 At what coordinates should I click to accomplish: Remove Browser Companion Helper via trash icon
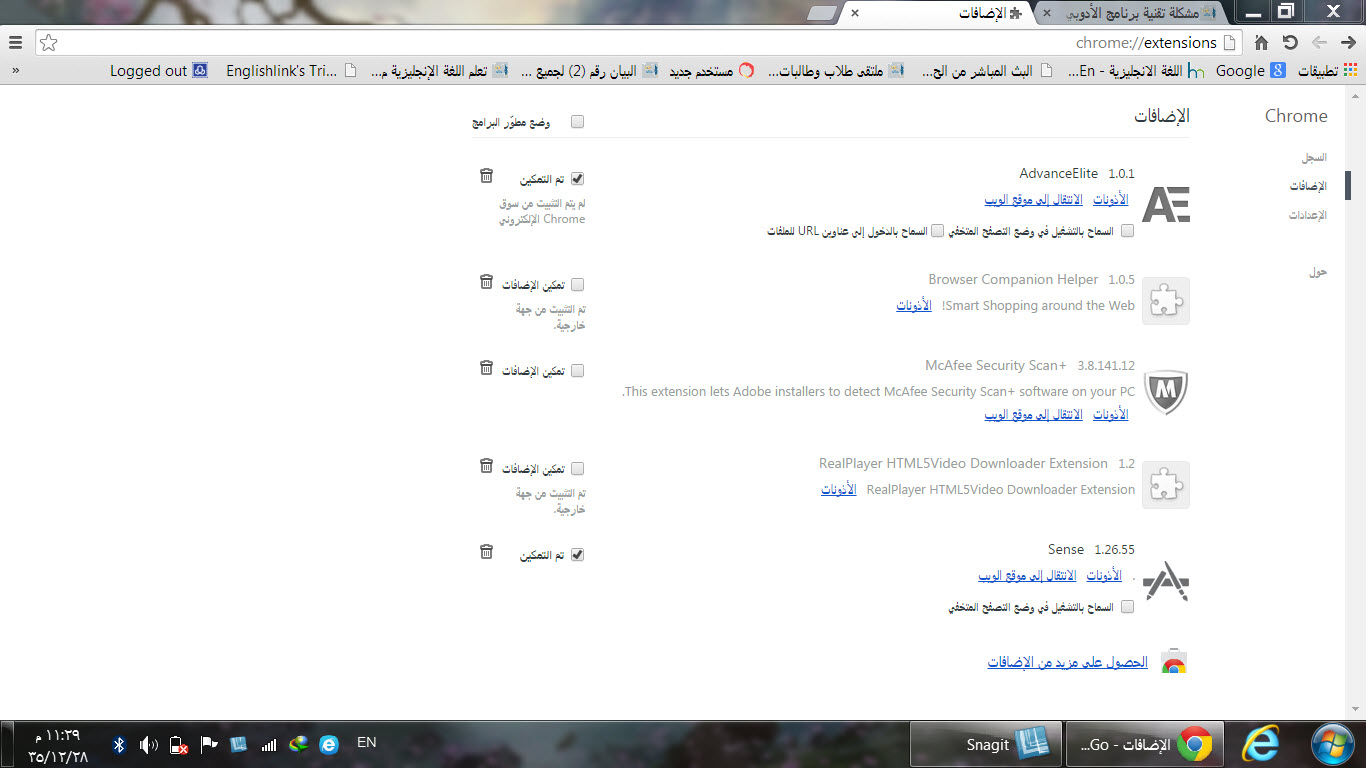tap(486, 282)
